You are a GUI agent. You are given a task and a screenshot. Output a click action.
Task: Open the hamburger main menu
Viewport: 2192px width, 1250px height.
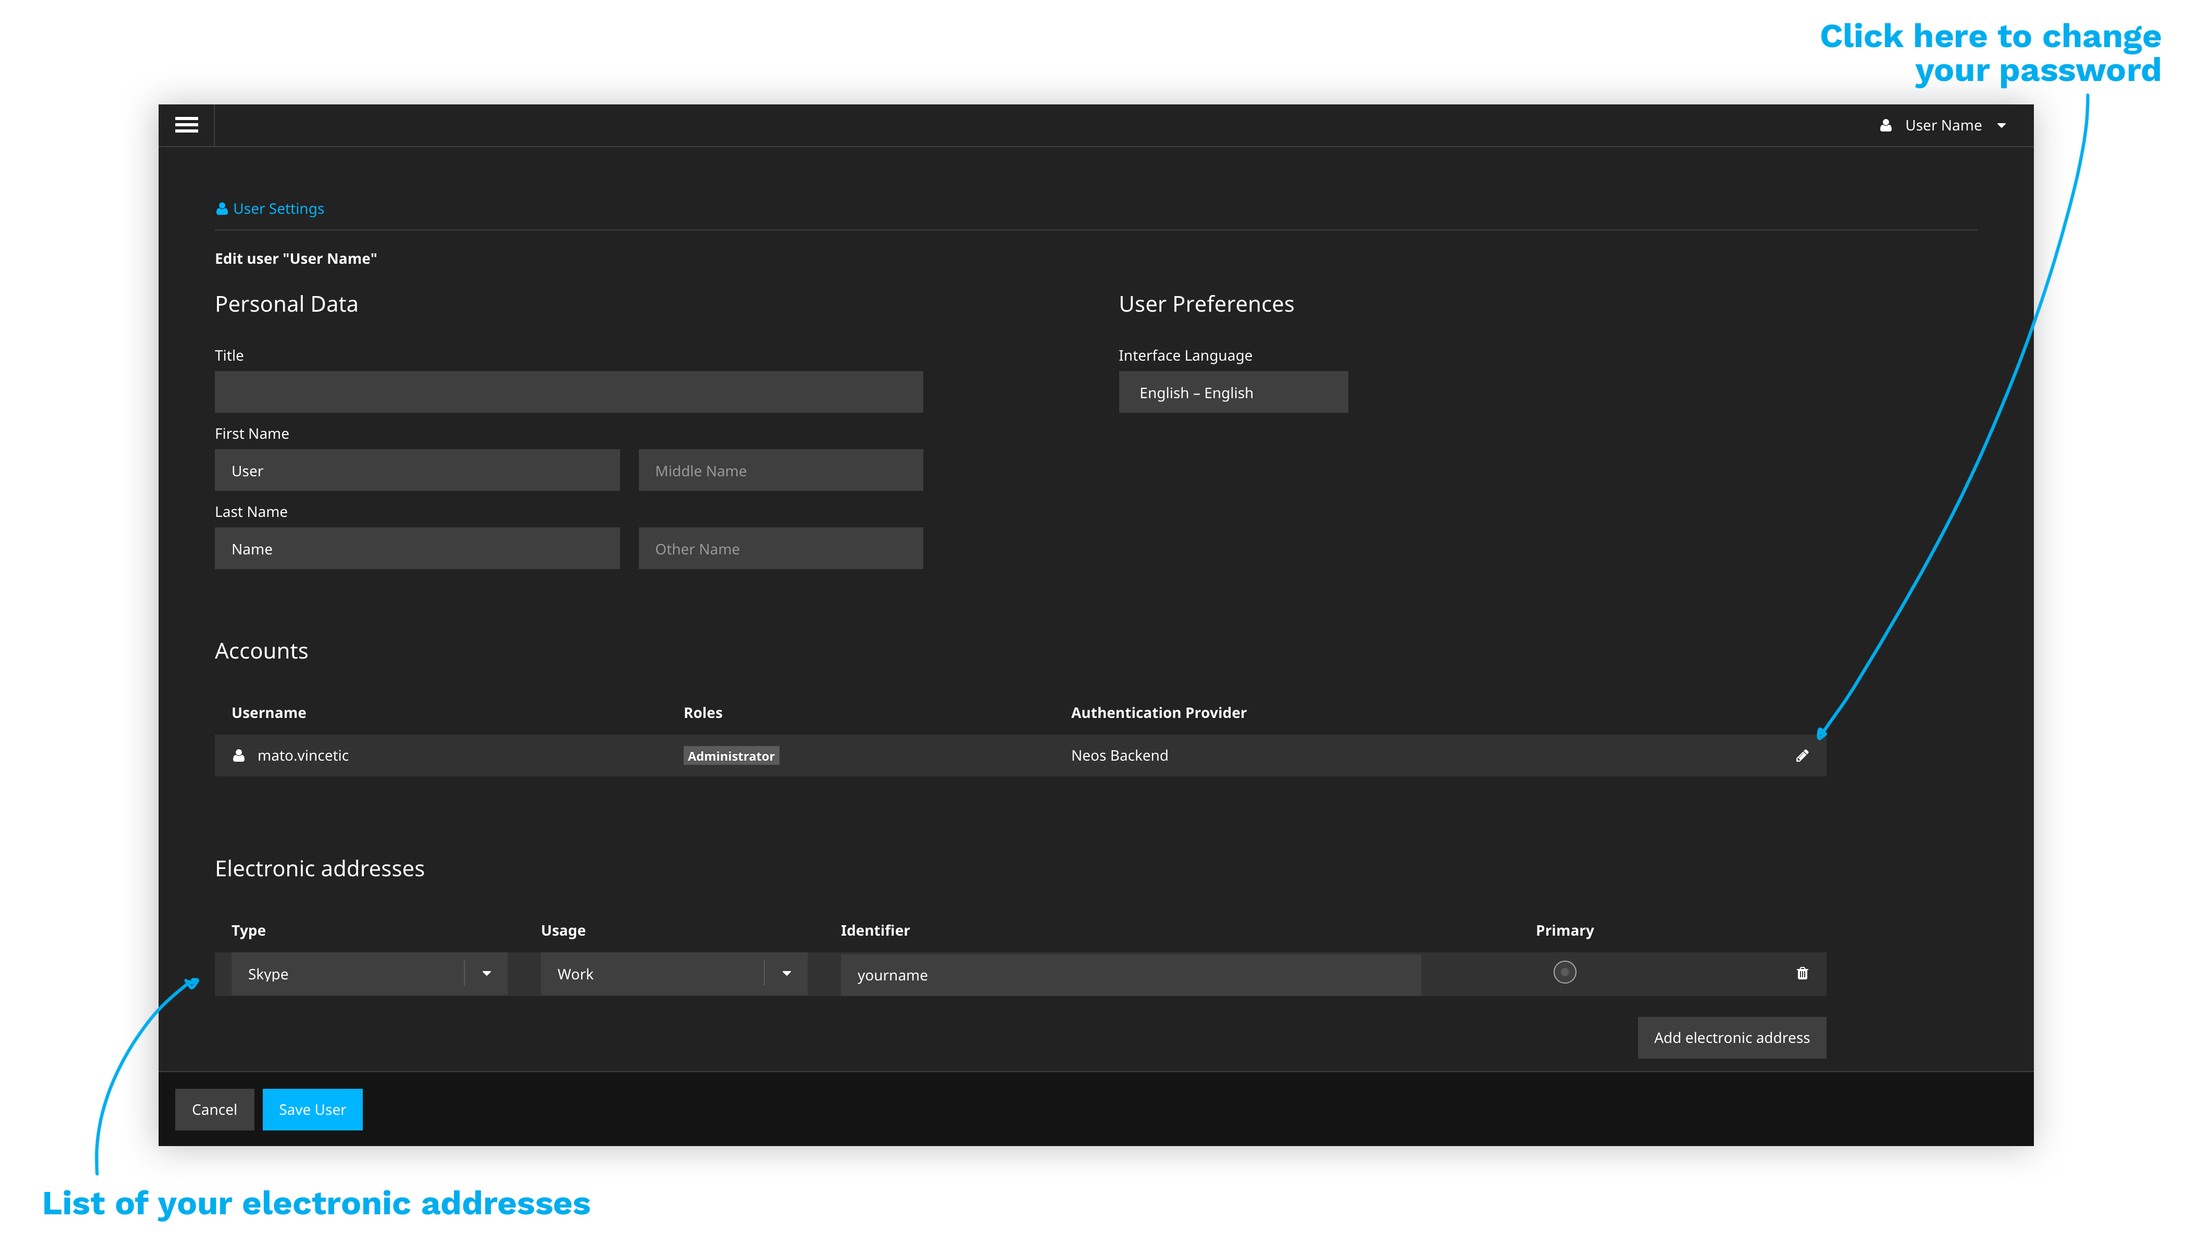tap(186, 125)
